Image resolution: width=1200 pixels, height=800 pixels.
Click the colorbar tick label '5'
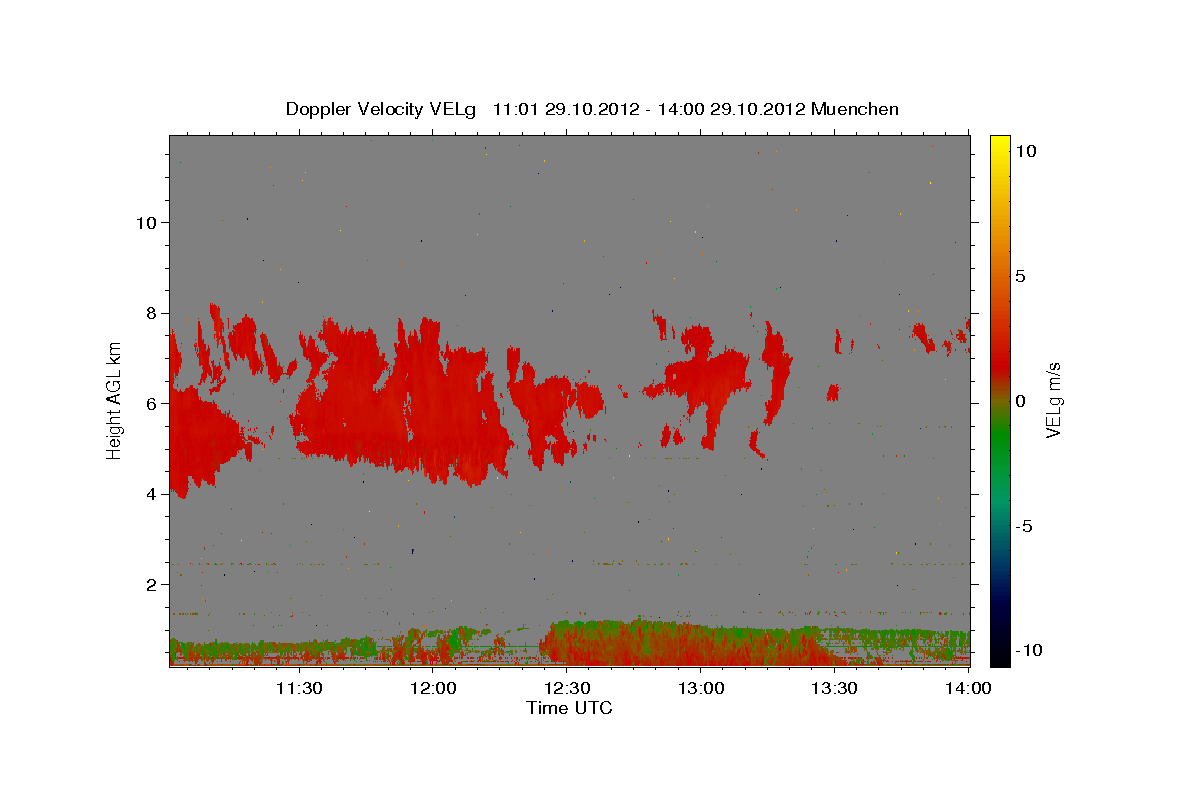coord(1020,276)
